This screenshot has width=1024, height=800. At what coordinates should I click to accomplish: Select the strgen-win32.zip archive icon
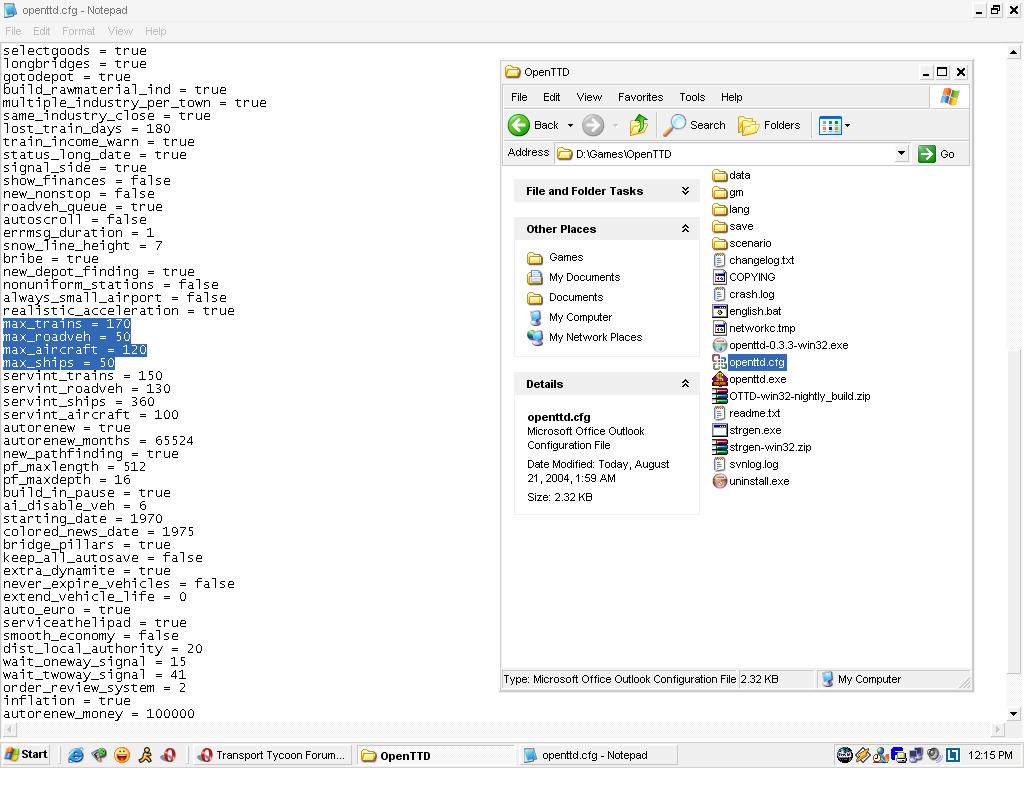click(720, 447)
